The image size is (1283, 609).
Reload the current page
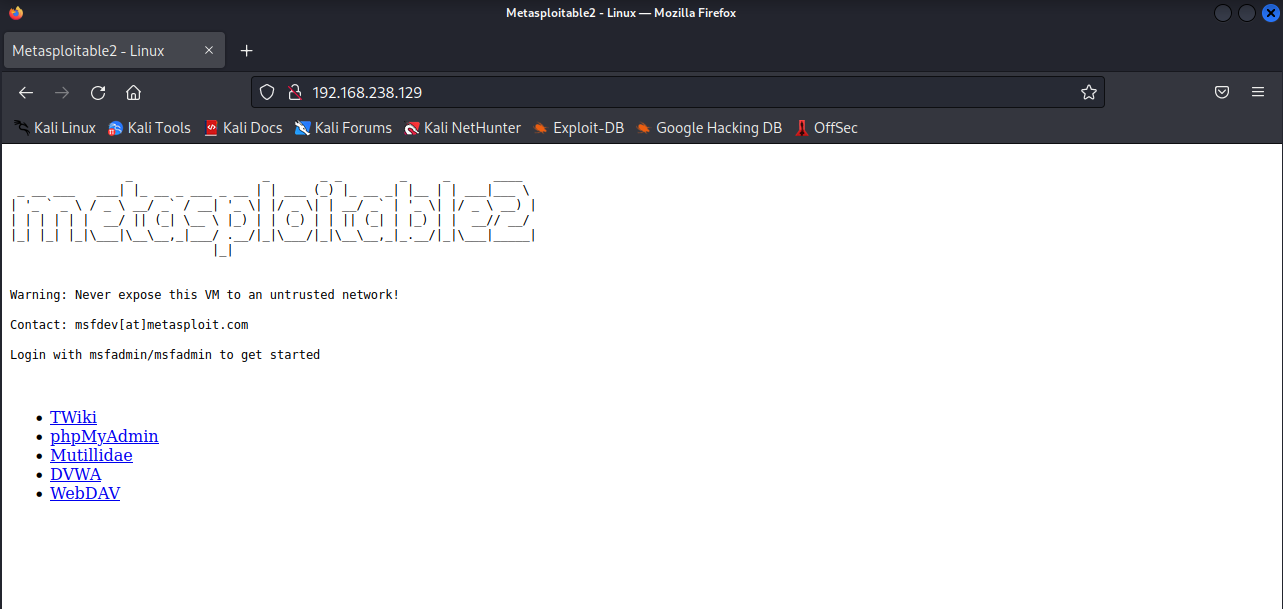pyautogui.click(x=98, y=92)
